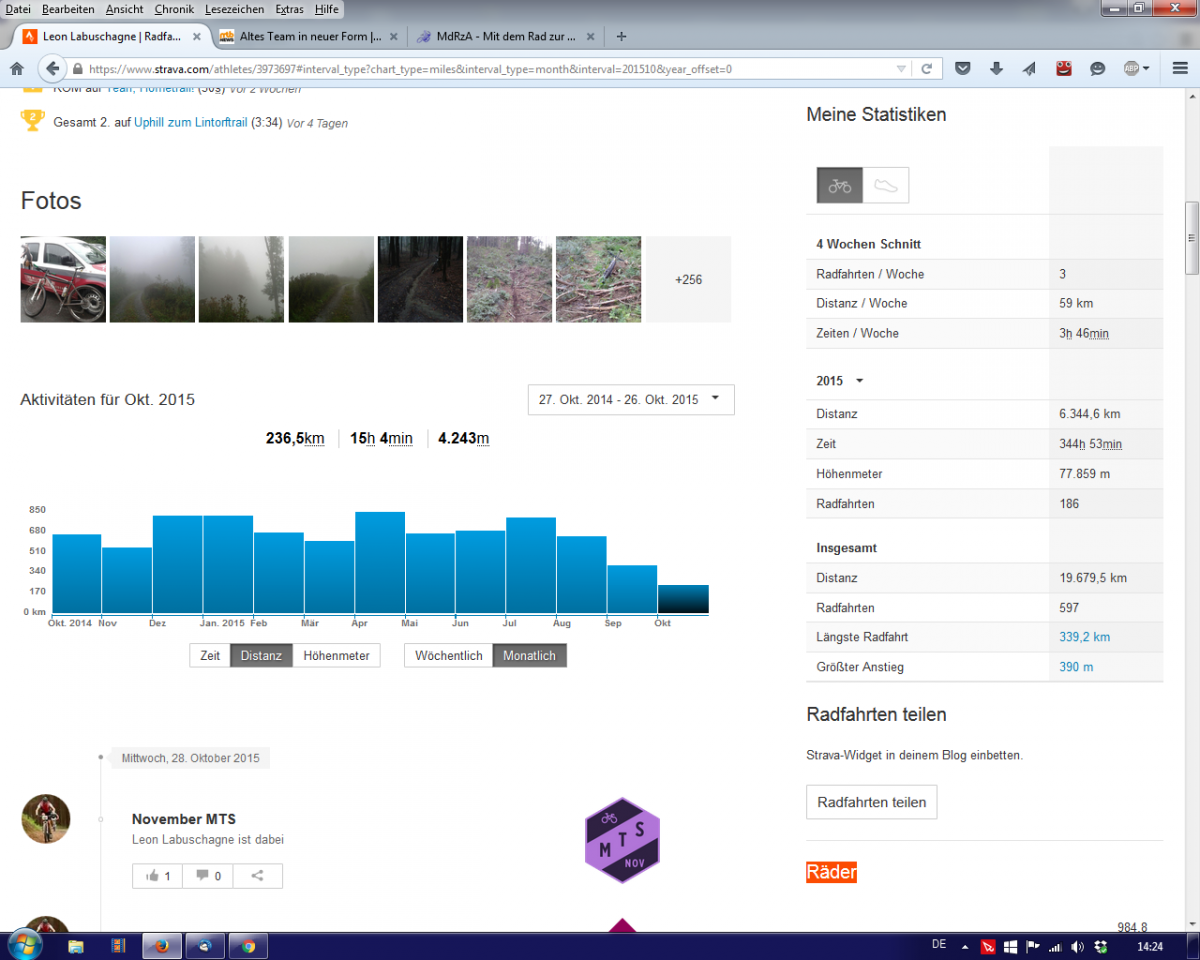This screenshot has width=1200, height=960.
Task: Switch to the running shoe stats icon
Action: [885, 186]
